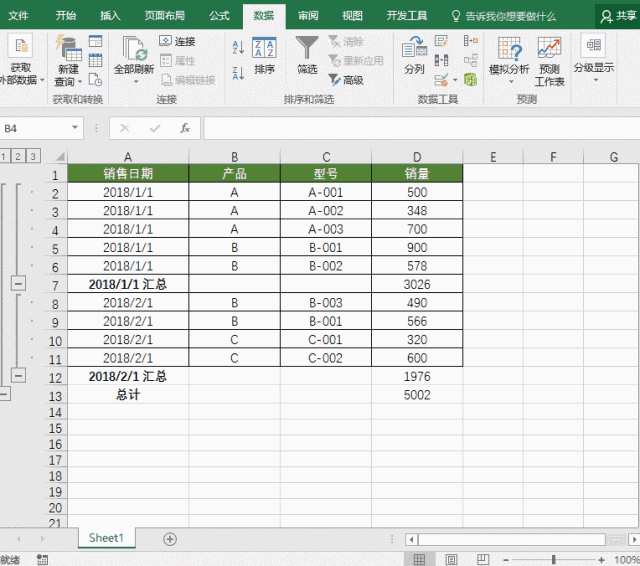This screenshot has width=640, height=566.
Task: Click the 高级 (Advanced) filter button
Action: [x=347, y=80]
